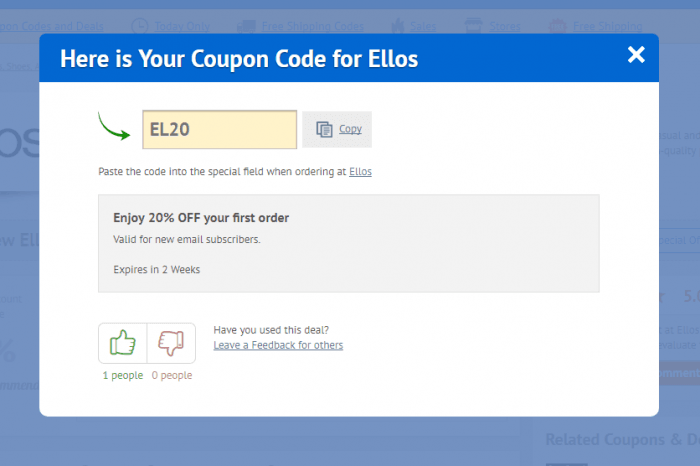Viewport: 700px width, 466px height.
Task: Open the Free Shipping Codes menu item
Action: coord(312,26)
